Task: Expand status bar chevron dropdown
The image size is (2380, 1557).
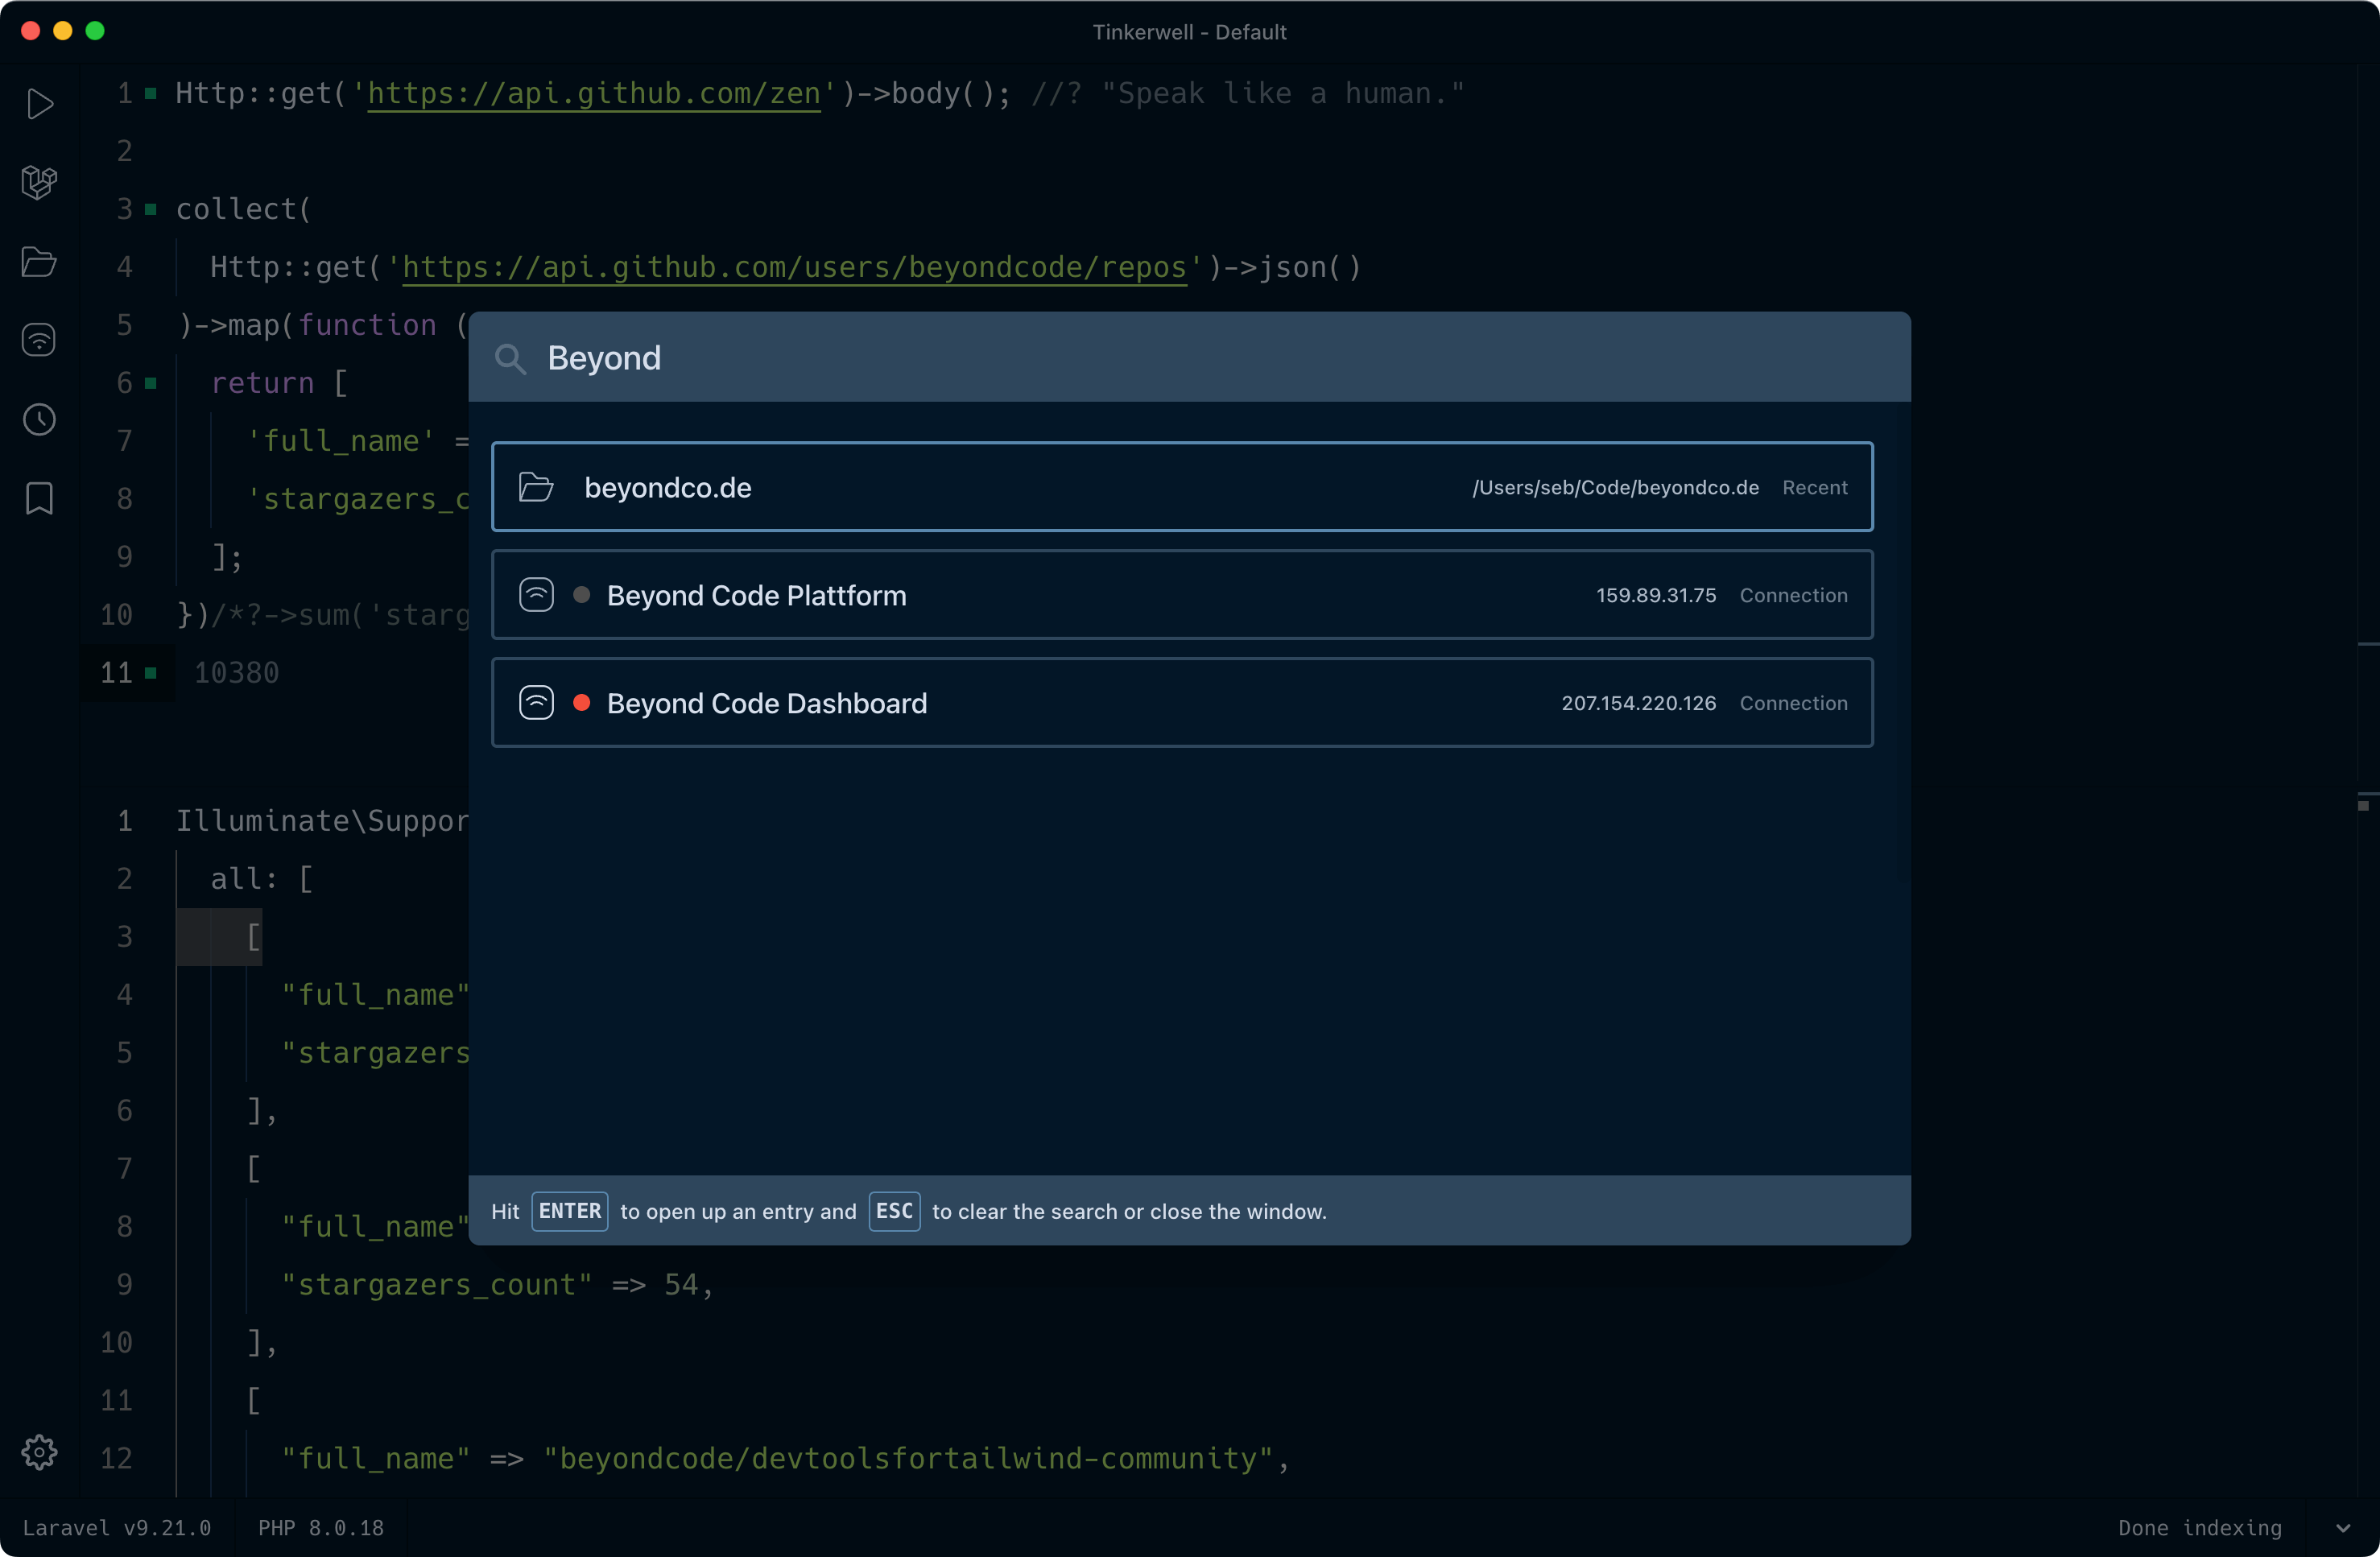Action: pos(2343,1528)
